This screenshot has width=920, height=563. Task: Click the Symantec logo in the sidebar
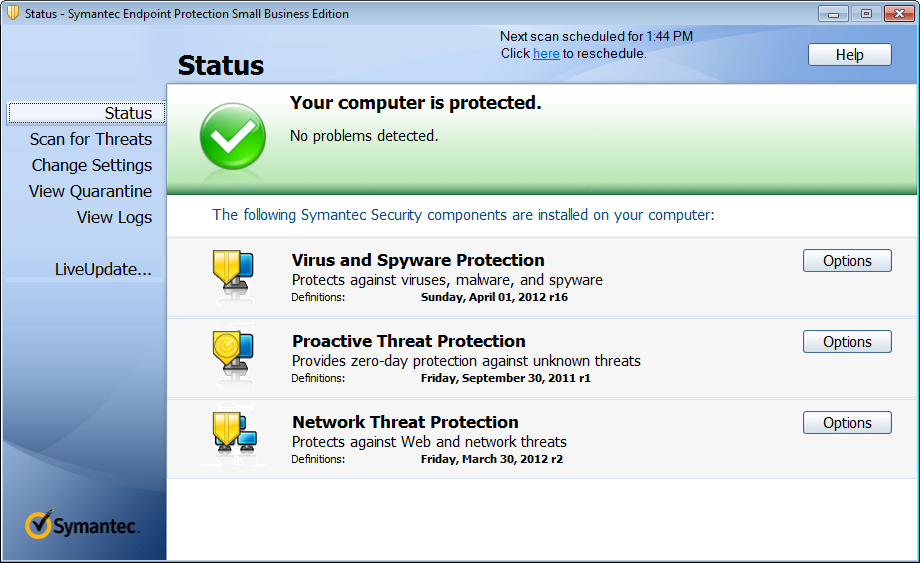point(83,525)
